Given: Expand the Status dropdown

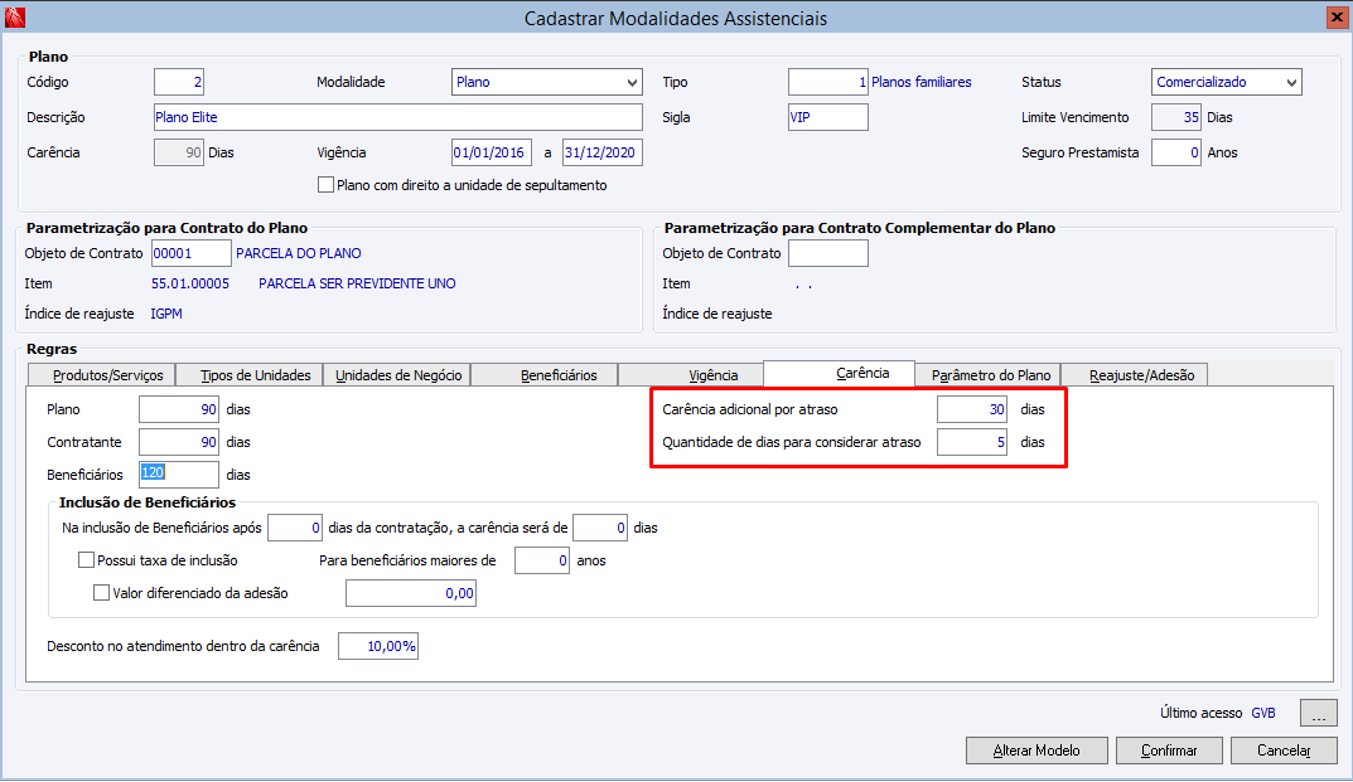Looking at the screenshot, I should pyautogui.click(x=1227, y=82).
